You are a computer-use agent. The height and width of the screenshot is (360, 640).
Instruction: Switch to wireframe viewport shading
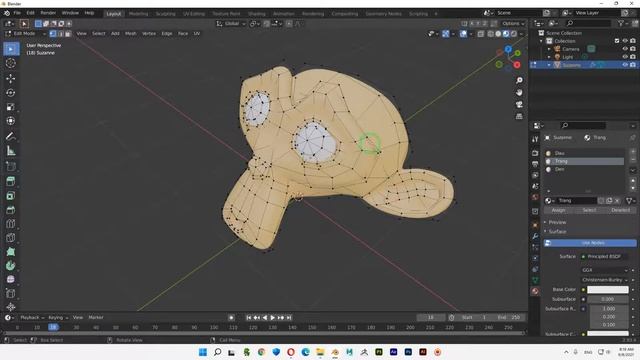click(x=491, y=34)
